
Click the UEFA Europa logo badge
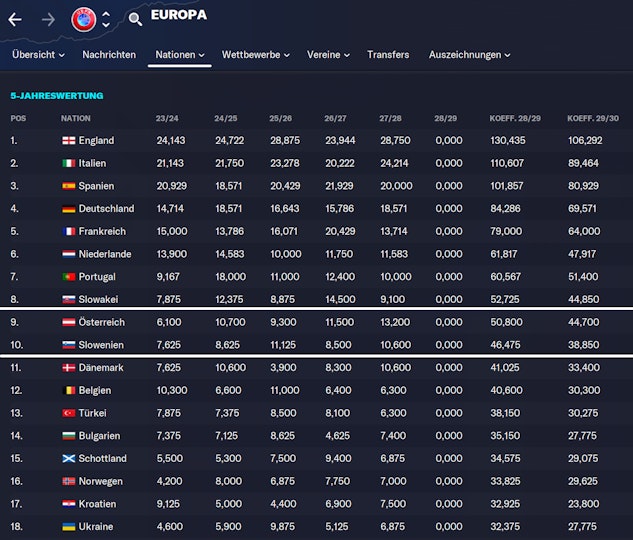click(x=83, y=19)
